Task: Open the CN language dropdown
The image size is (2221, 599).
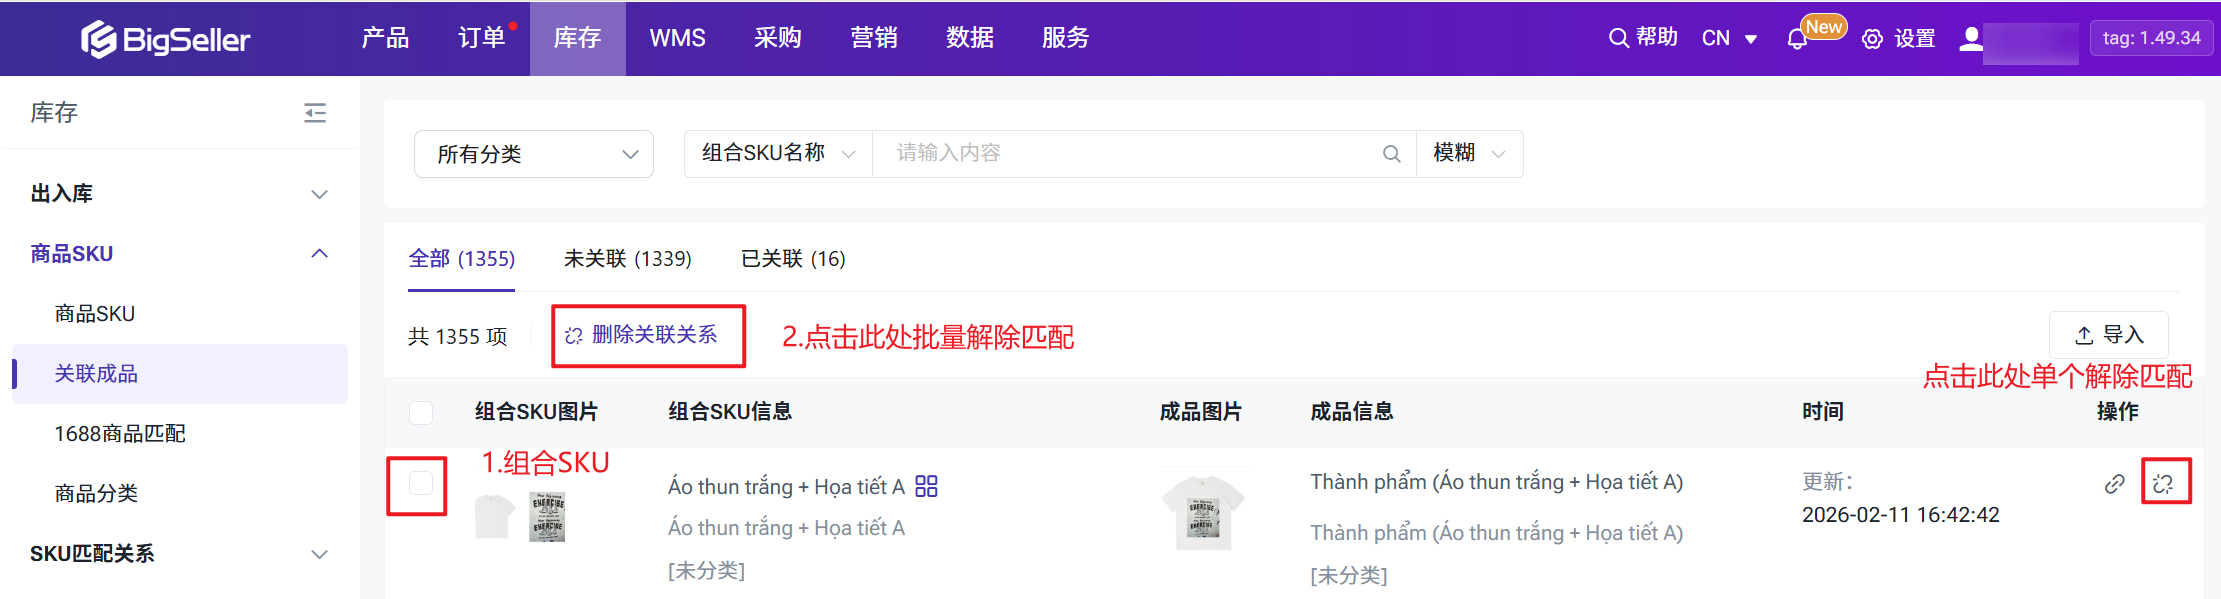Action: click(1729, 39)
